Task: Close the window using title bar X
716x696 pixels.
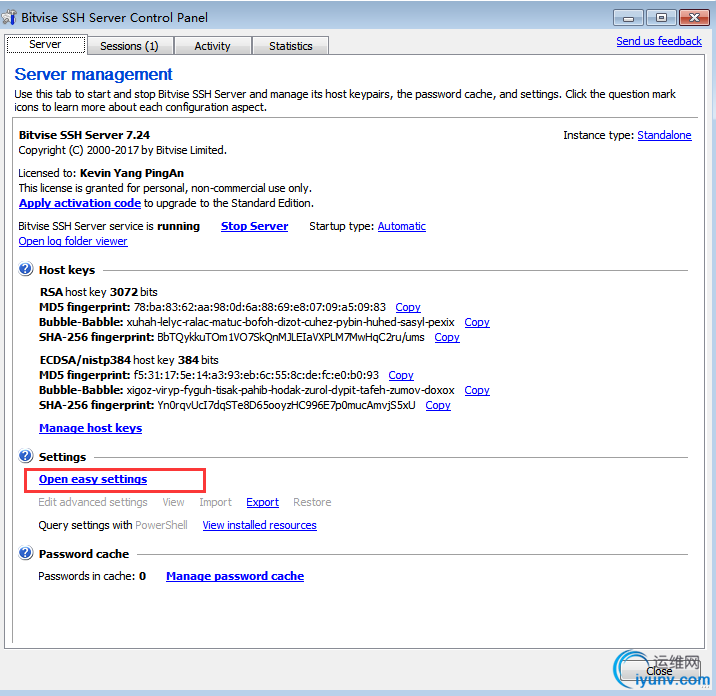Action: tap(694, 18)
